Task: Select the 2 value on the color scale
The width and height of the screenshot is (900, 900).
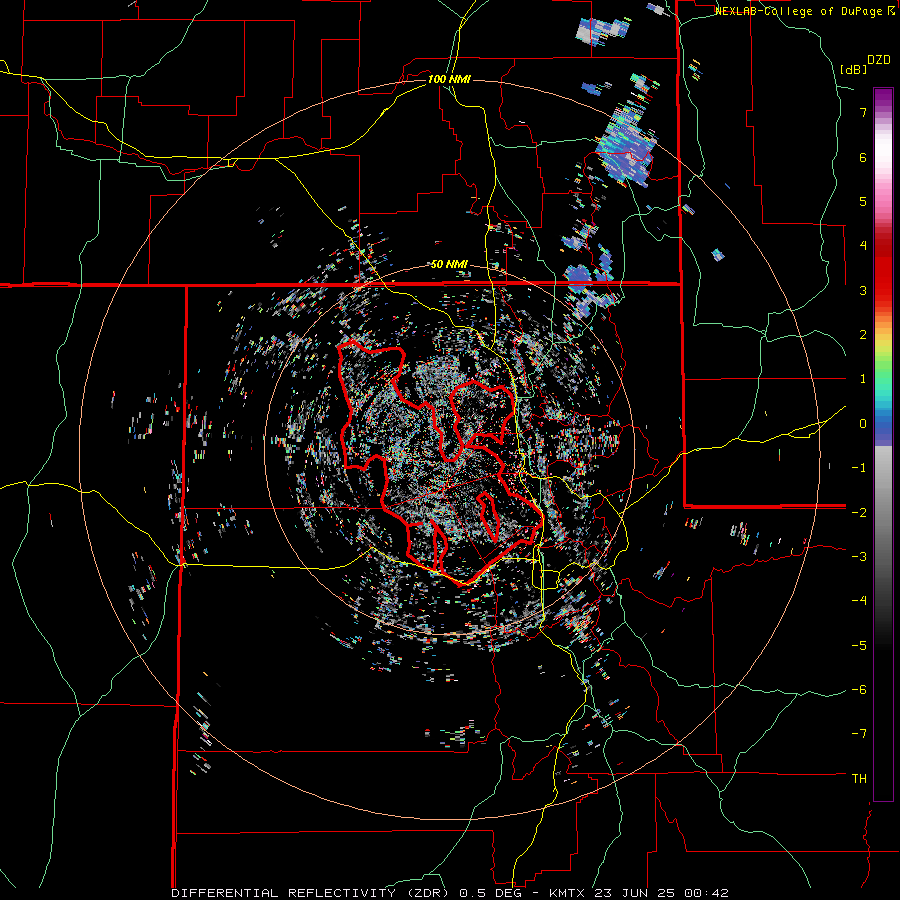Action: (863, 335)
